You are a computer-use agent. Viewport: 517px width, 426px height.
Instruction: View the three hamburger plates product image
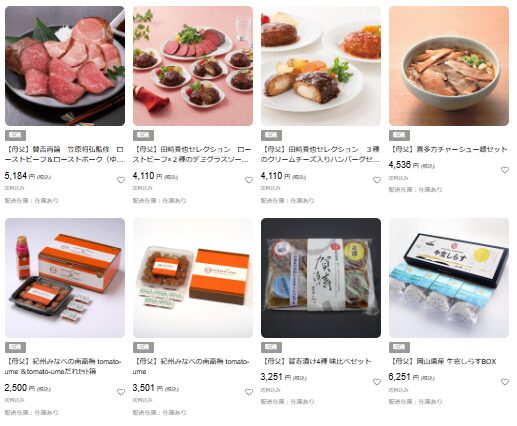[x=321, y=66]
